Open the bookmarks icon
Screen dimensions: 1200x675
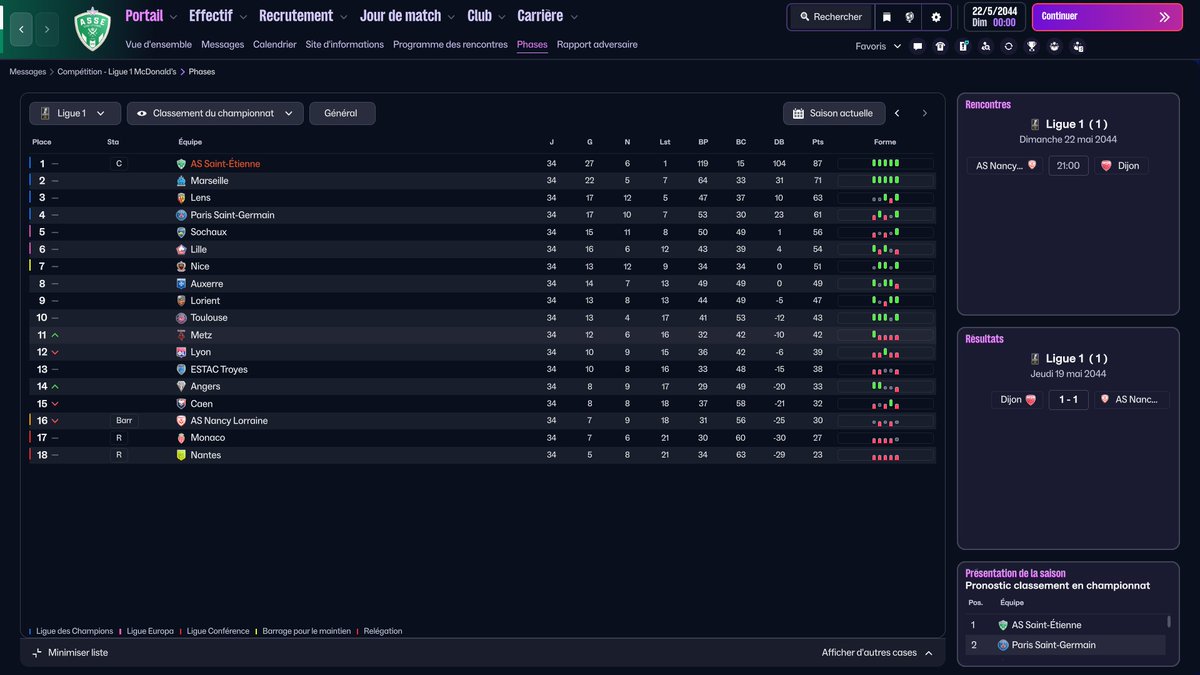886,17
